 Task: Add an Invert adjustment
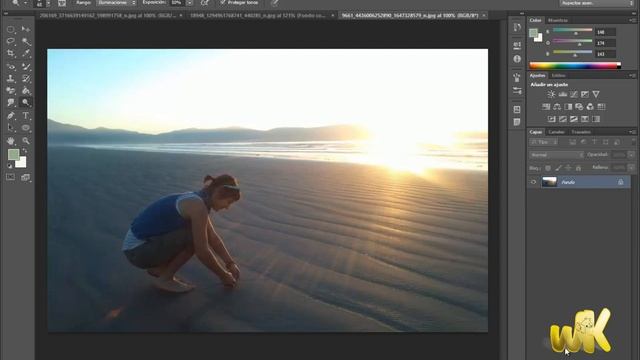tap(551, 119)
